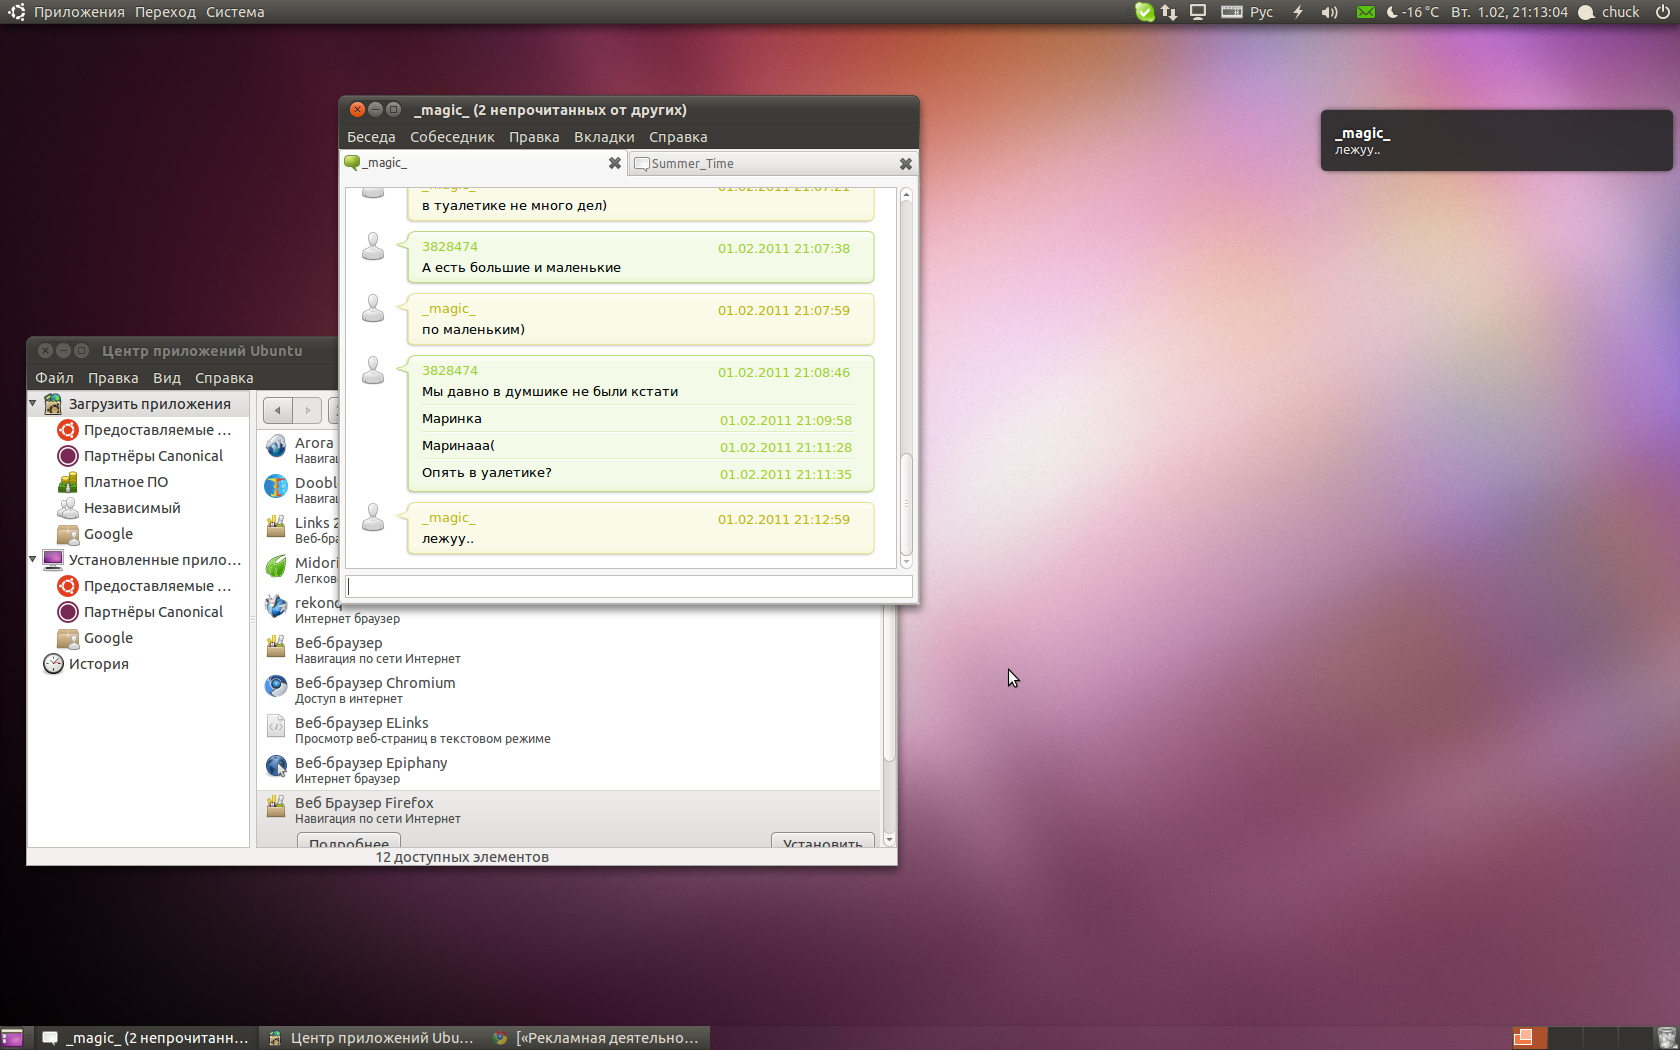The width and height of the screenshot is (1680, 1050).
Task: Open the Переход menu in top panel
Action: pyautogui.click(x=165, y=12)
